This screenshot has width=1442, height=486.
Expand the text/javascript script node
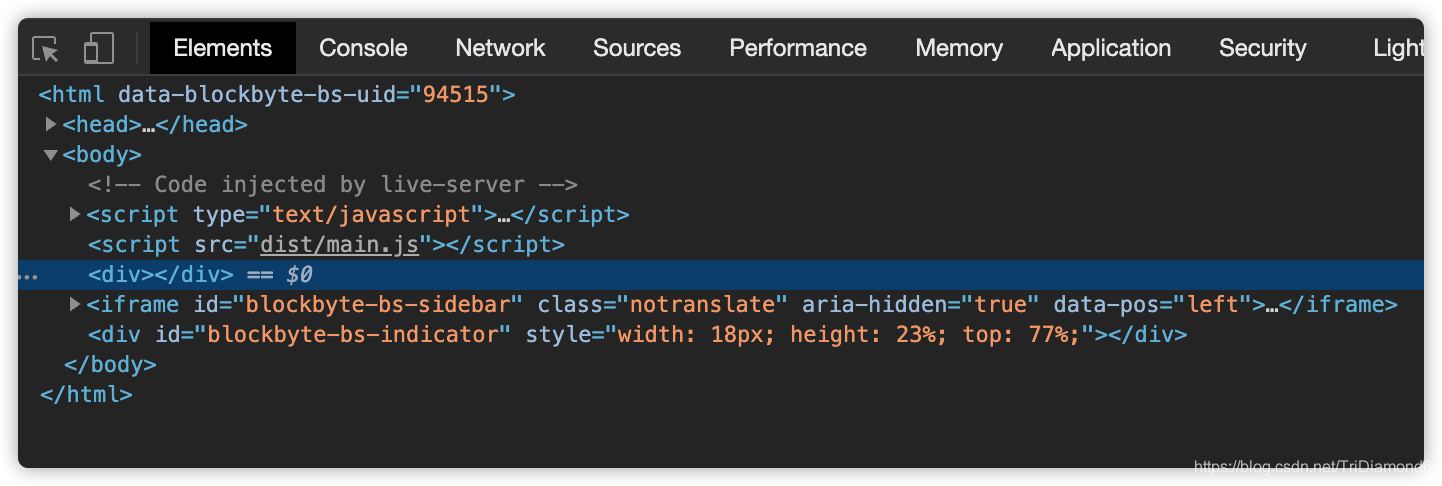(x=75, y=215)
